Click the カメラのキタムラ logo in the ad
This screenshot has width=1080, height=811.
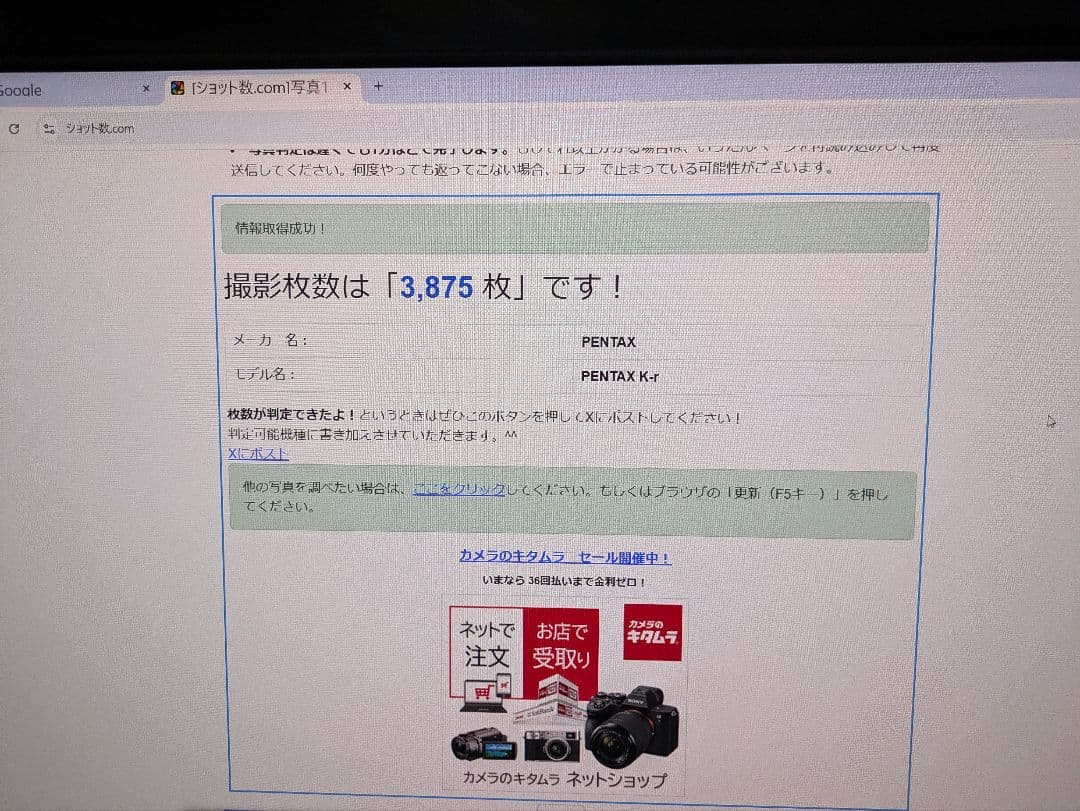pyautogui.click(x=651, y=633)
